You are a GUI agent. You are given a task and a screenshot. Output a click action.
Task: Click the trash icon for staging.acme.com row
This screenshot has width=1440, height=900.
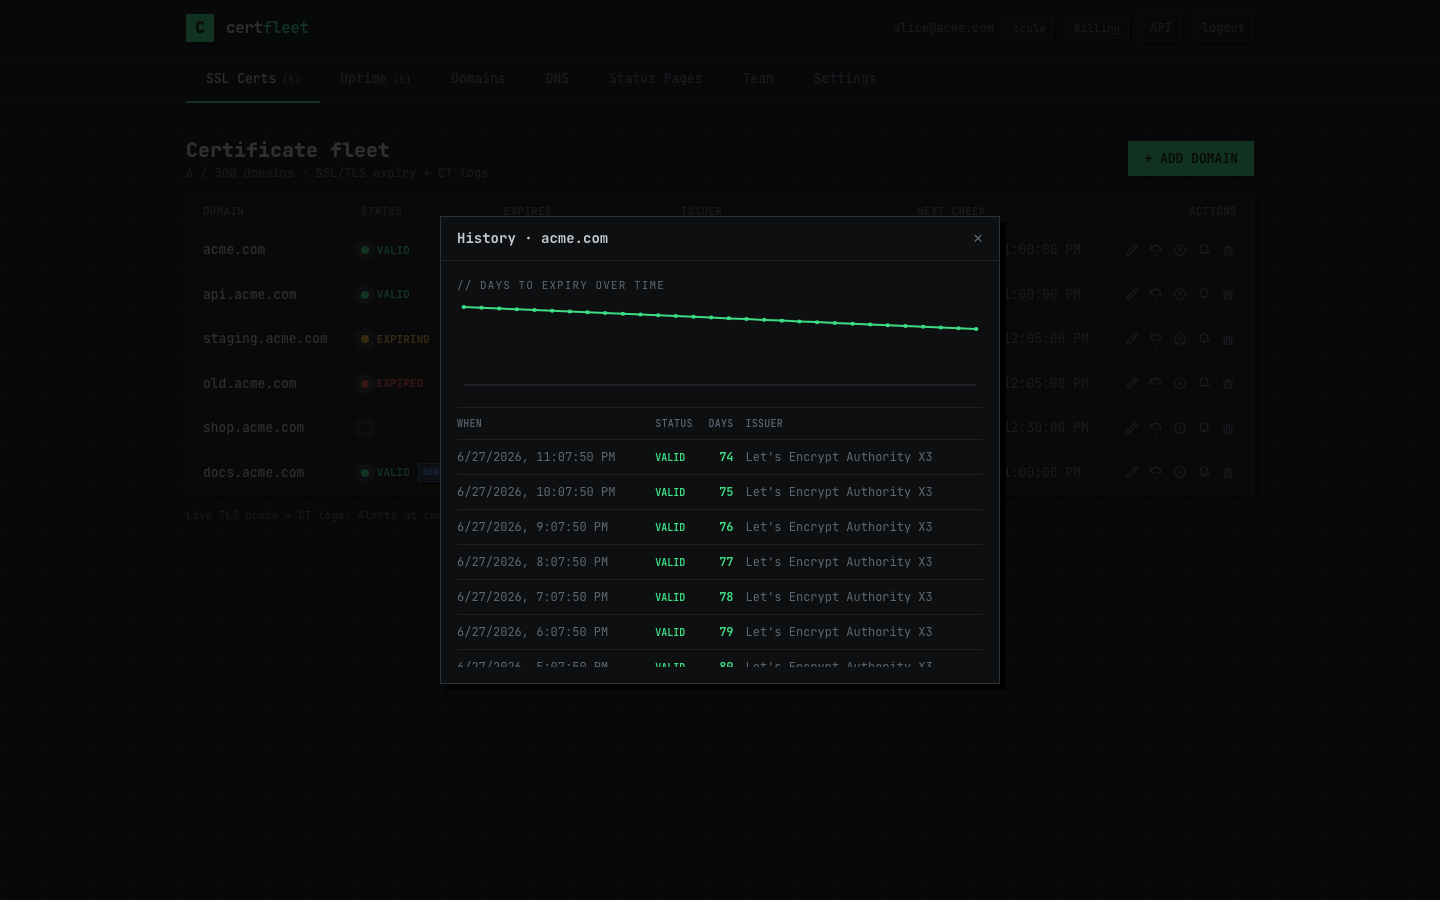coord(1228,339)
